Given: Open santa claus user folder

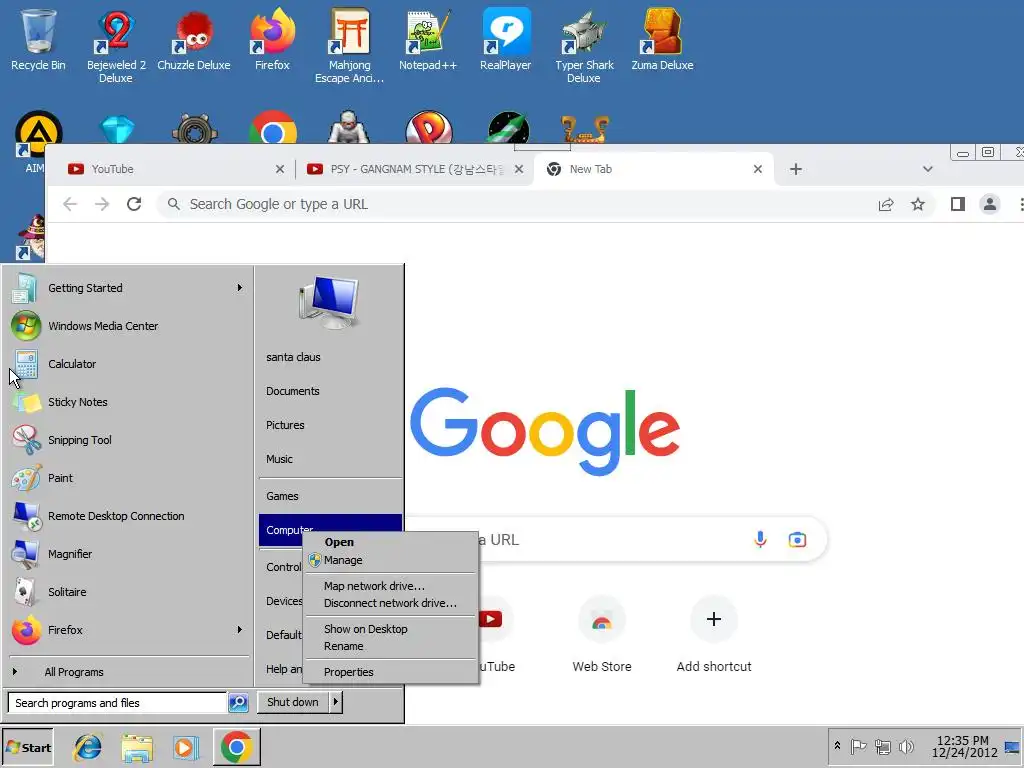Looking at the screenshot, I should pos(330,357).
